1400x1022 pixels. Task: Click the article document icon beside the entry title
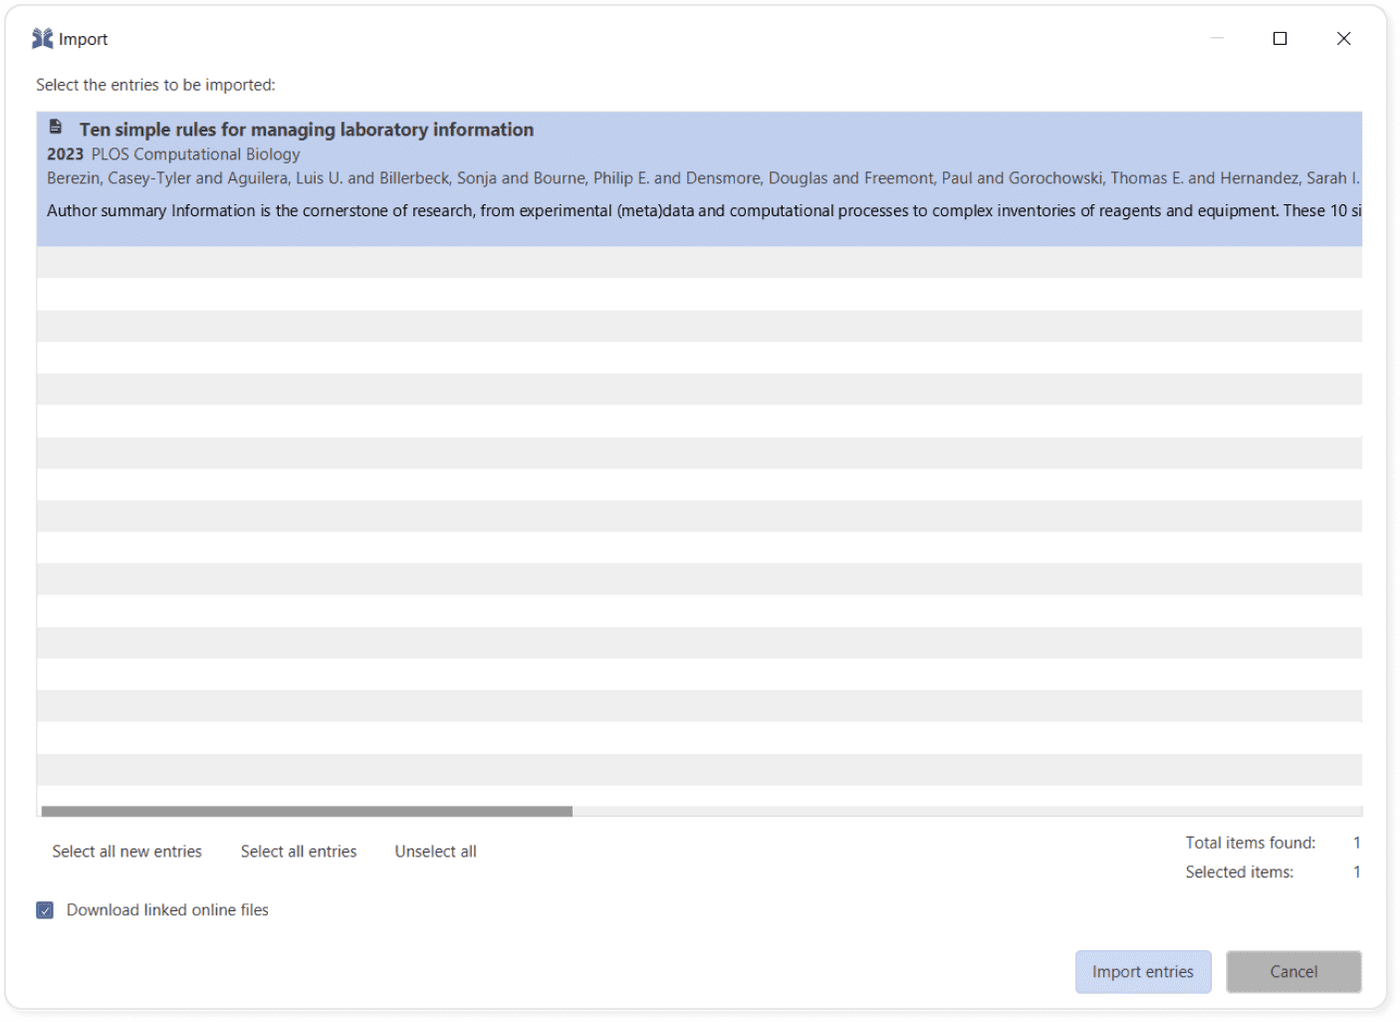55,127
